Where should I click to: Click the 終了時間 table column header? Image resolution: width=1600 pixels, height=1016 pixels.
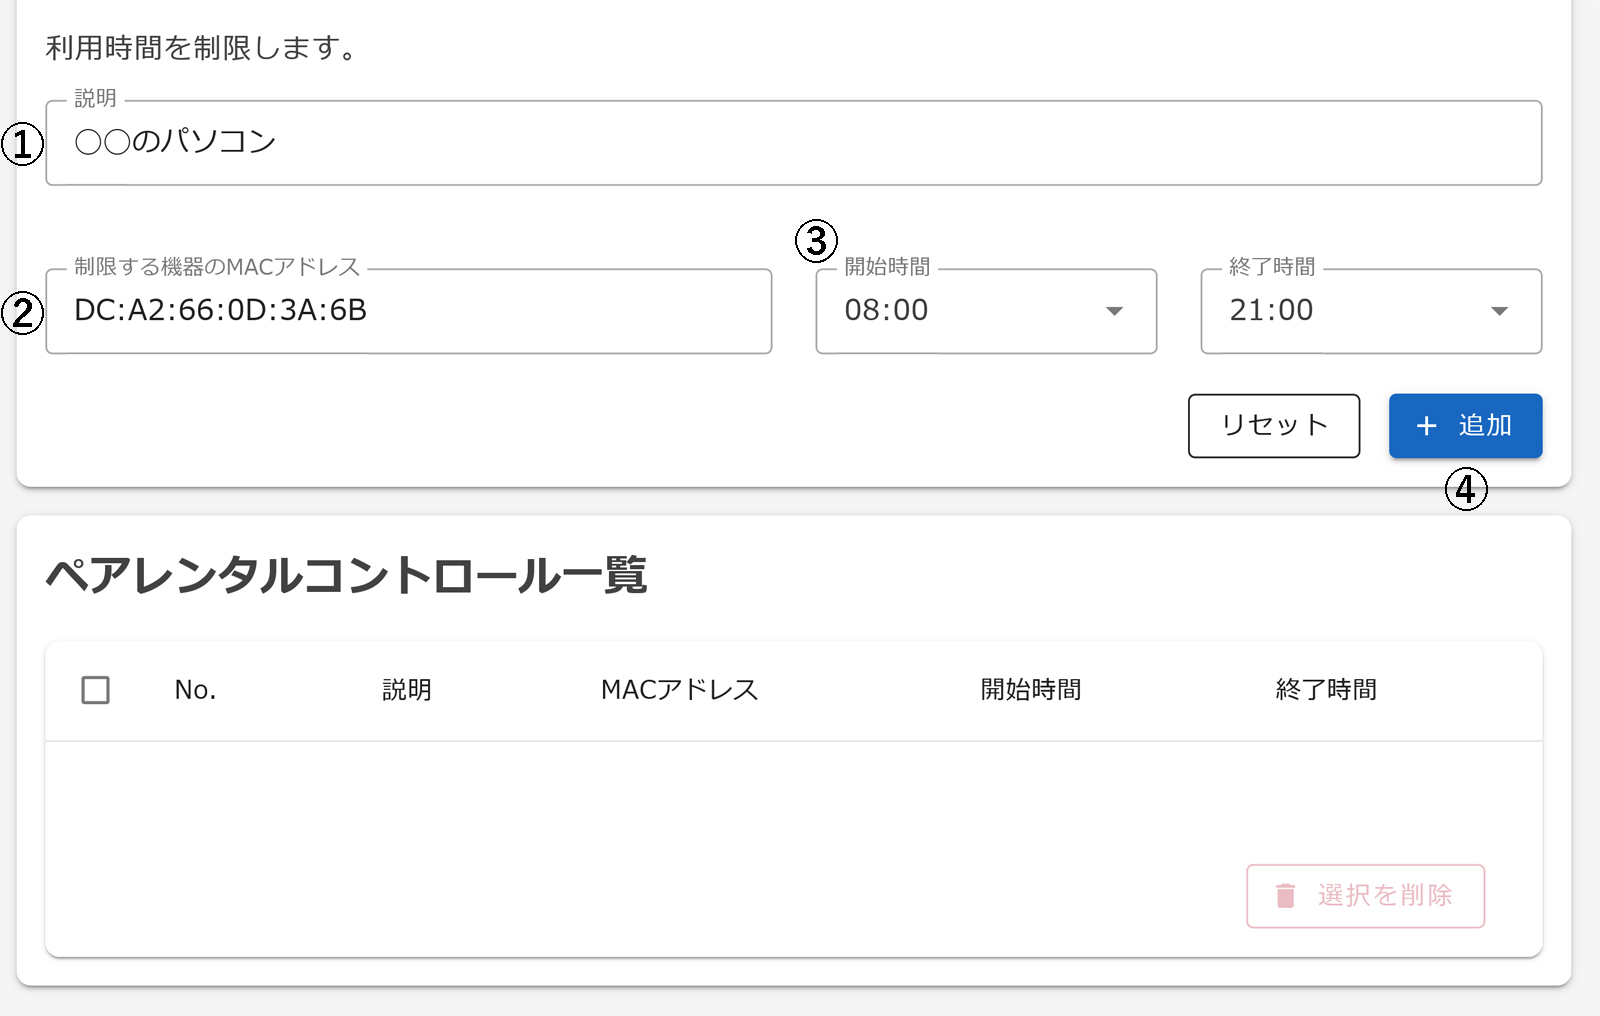pos(1325,690)
